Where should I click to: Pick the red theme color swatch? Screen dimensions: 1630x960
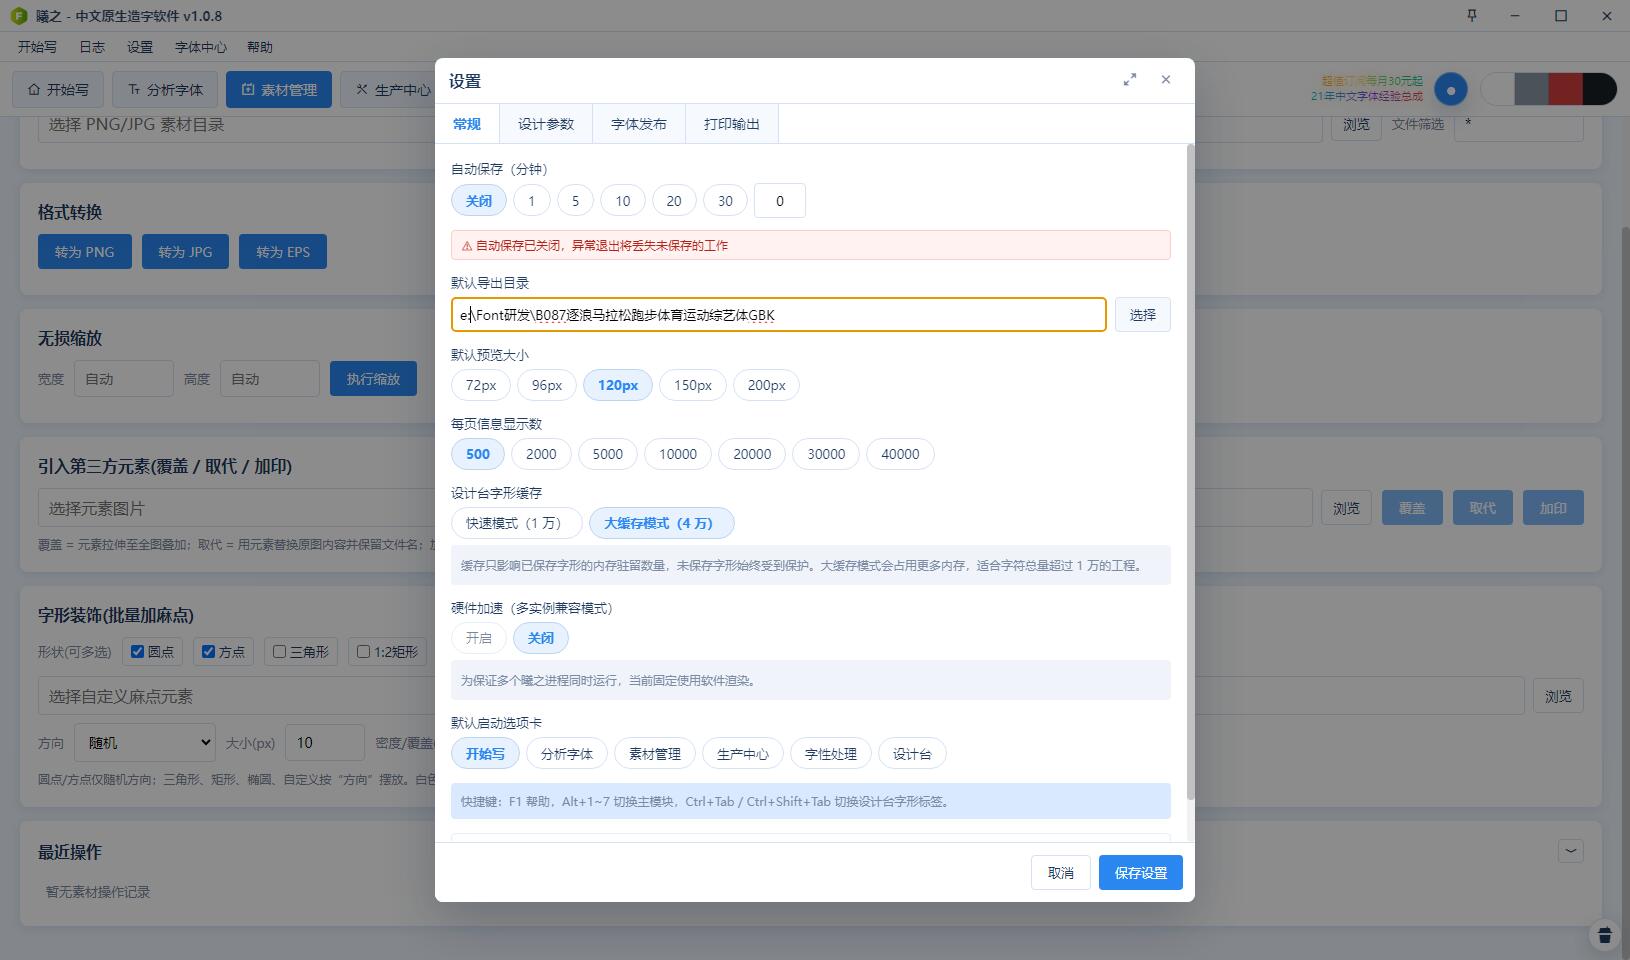(x=1565, y=89)
